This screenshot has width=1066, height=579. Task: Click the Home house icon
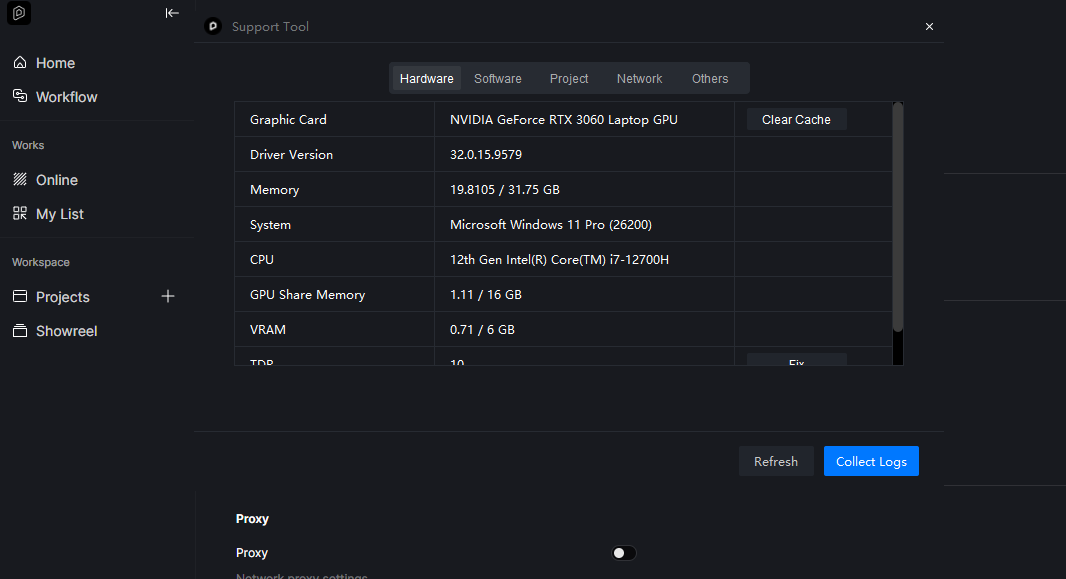[x=20, y=63]
